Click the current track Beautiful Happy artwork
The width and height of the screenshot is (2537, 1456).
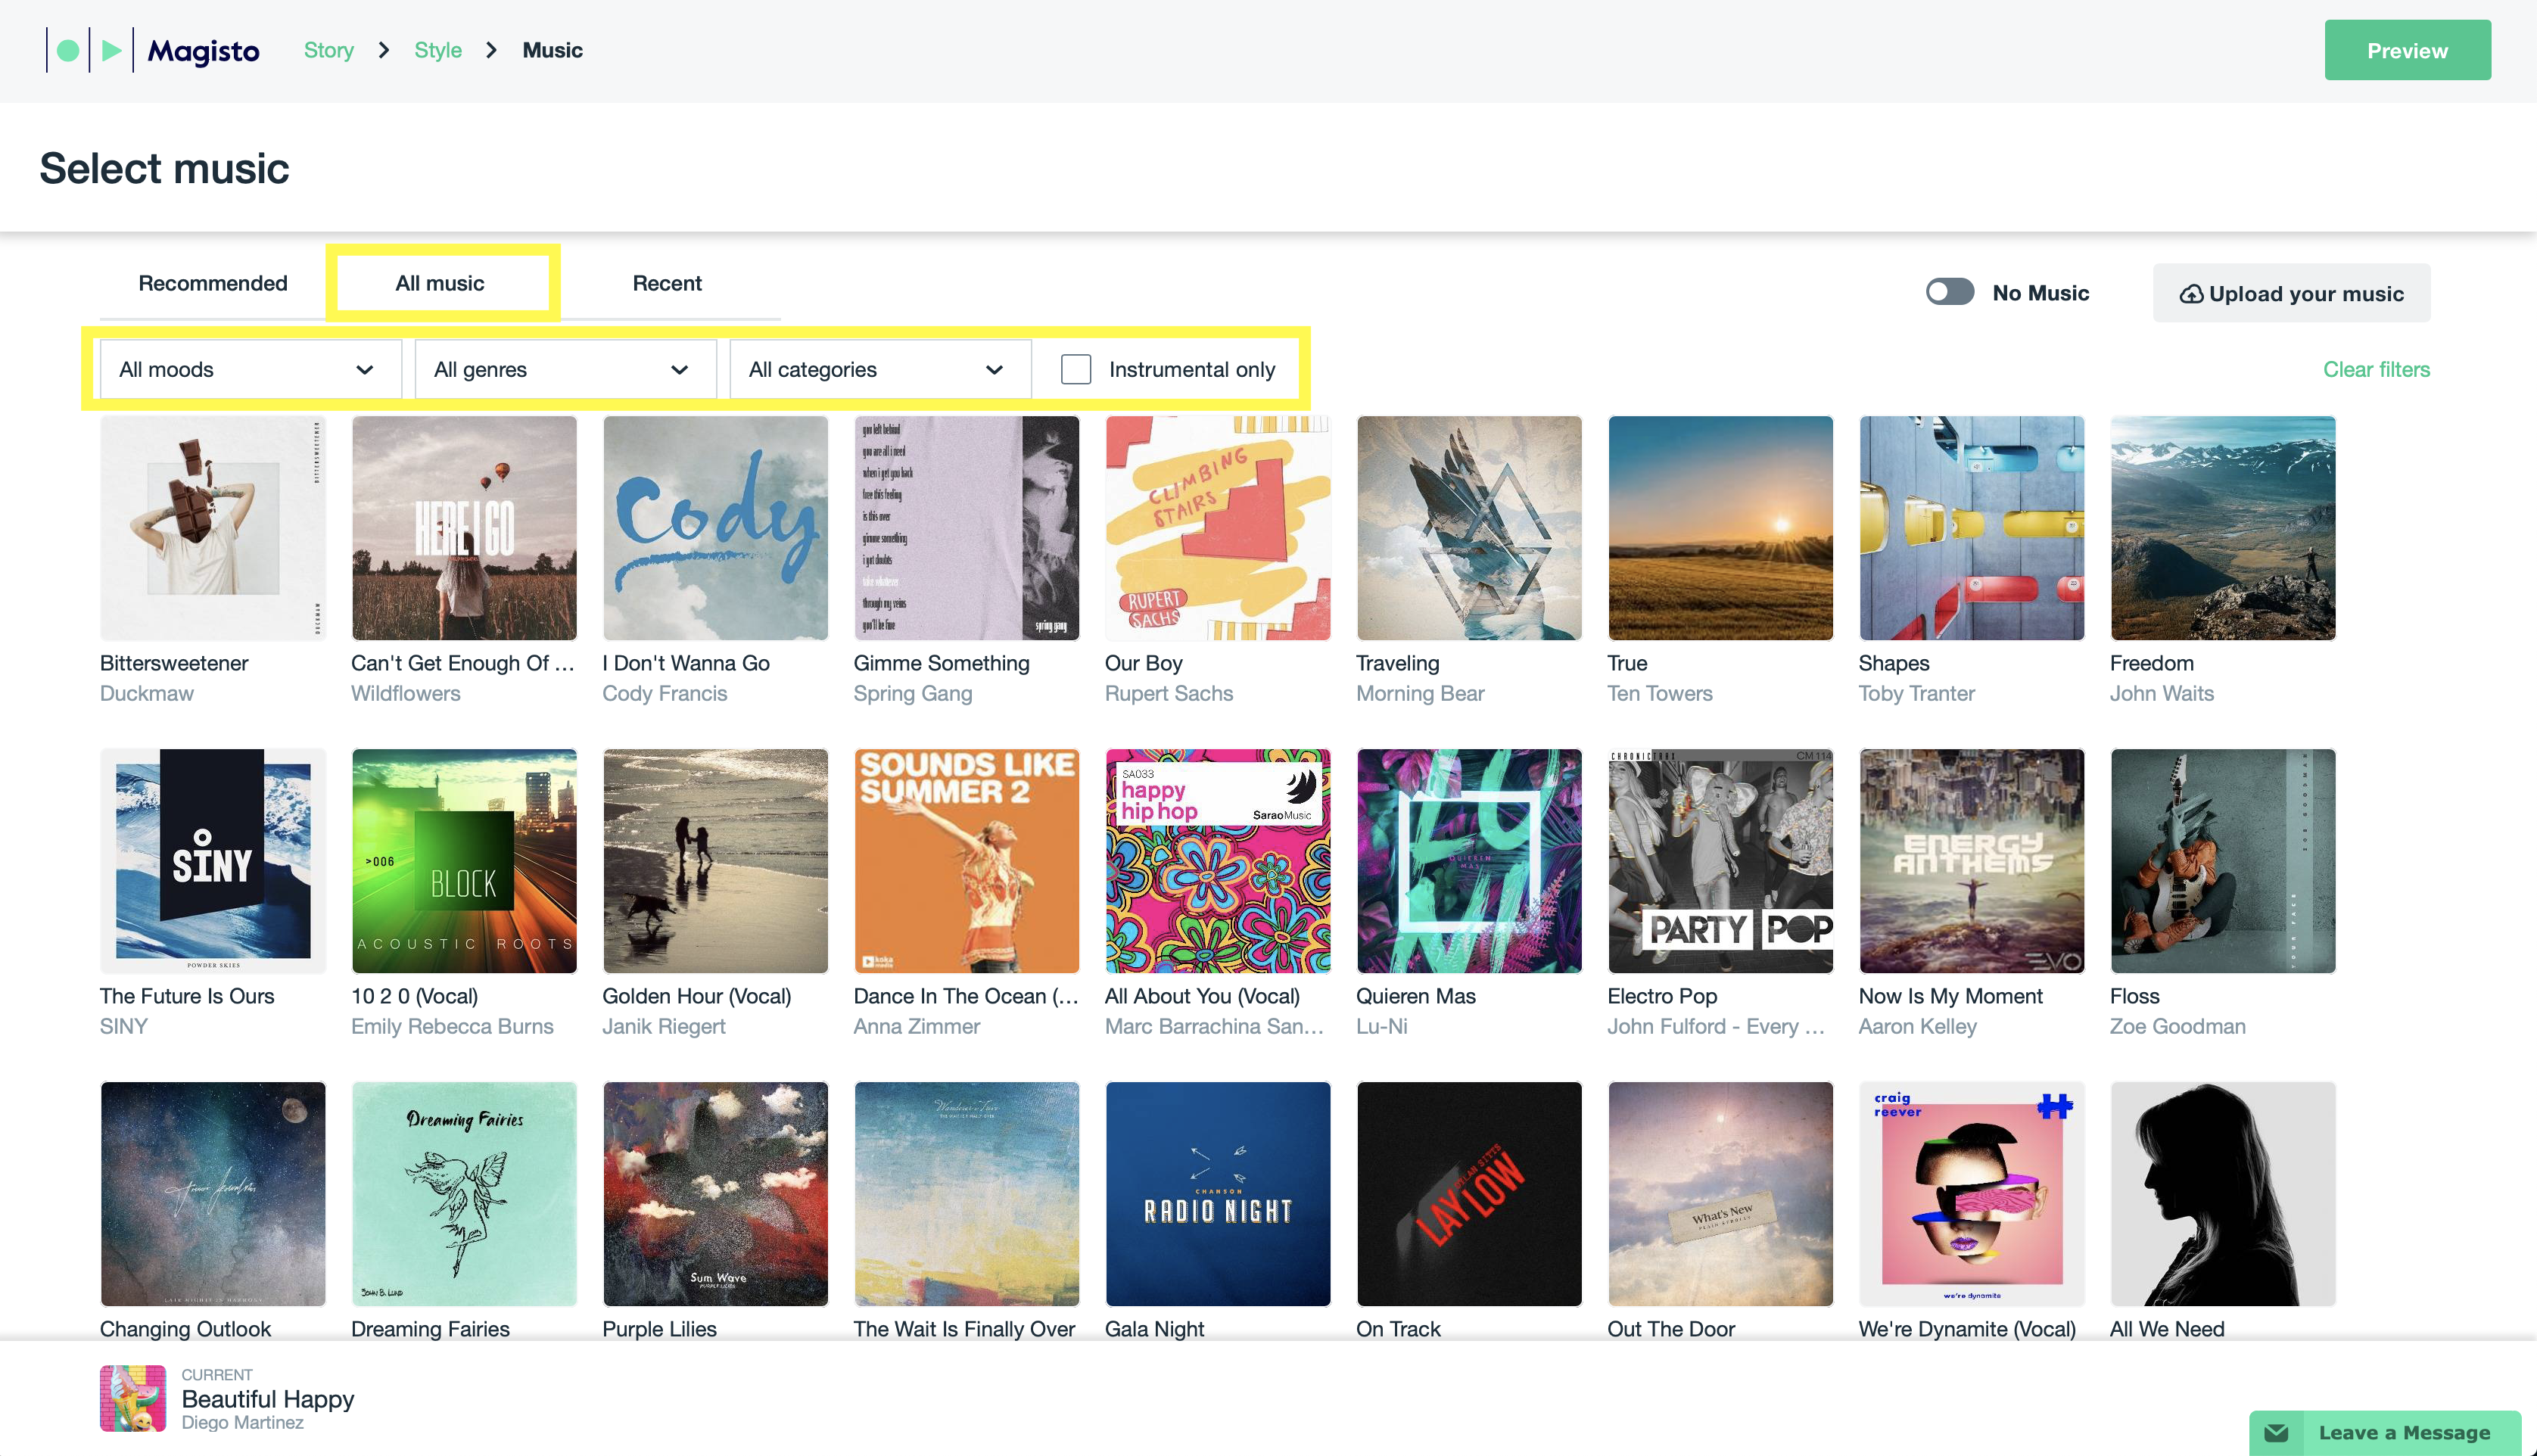pyautogui.click(x=133, y=1398)
